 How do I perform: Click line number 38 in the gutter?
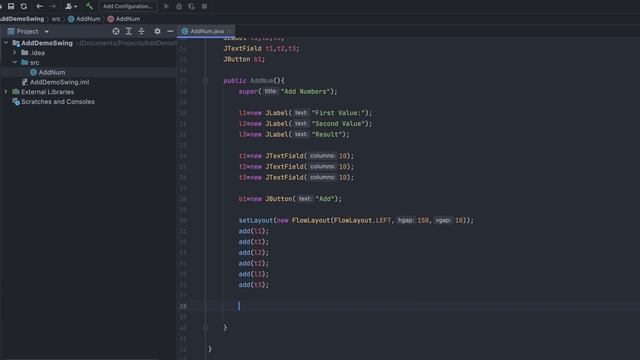click(x=183, y=306)
